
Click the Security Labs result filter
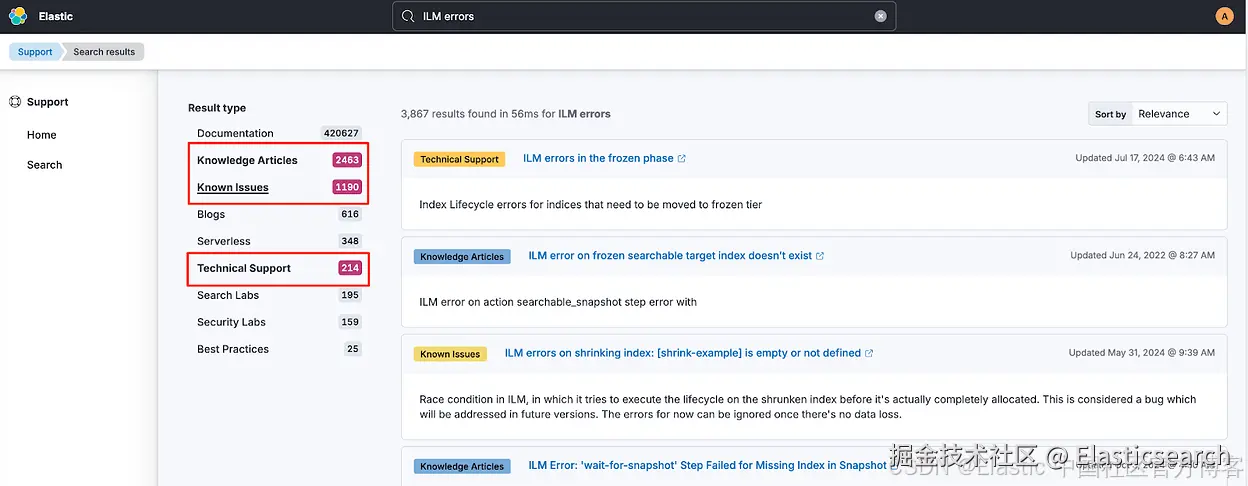231,322
